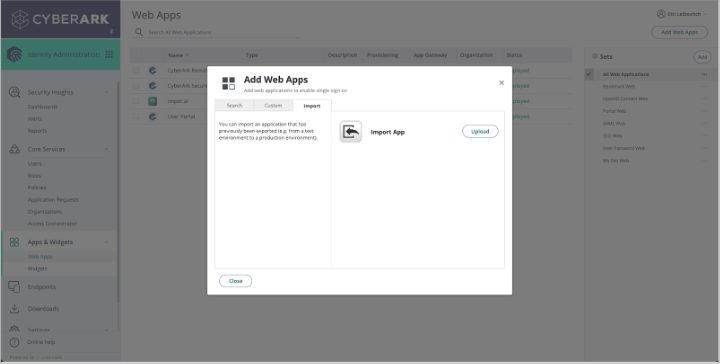Open Policies in the sidebar
This screenshot has height=364, width=721.
[x=37, y=188]
